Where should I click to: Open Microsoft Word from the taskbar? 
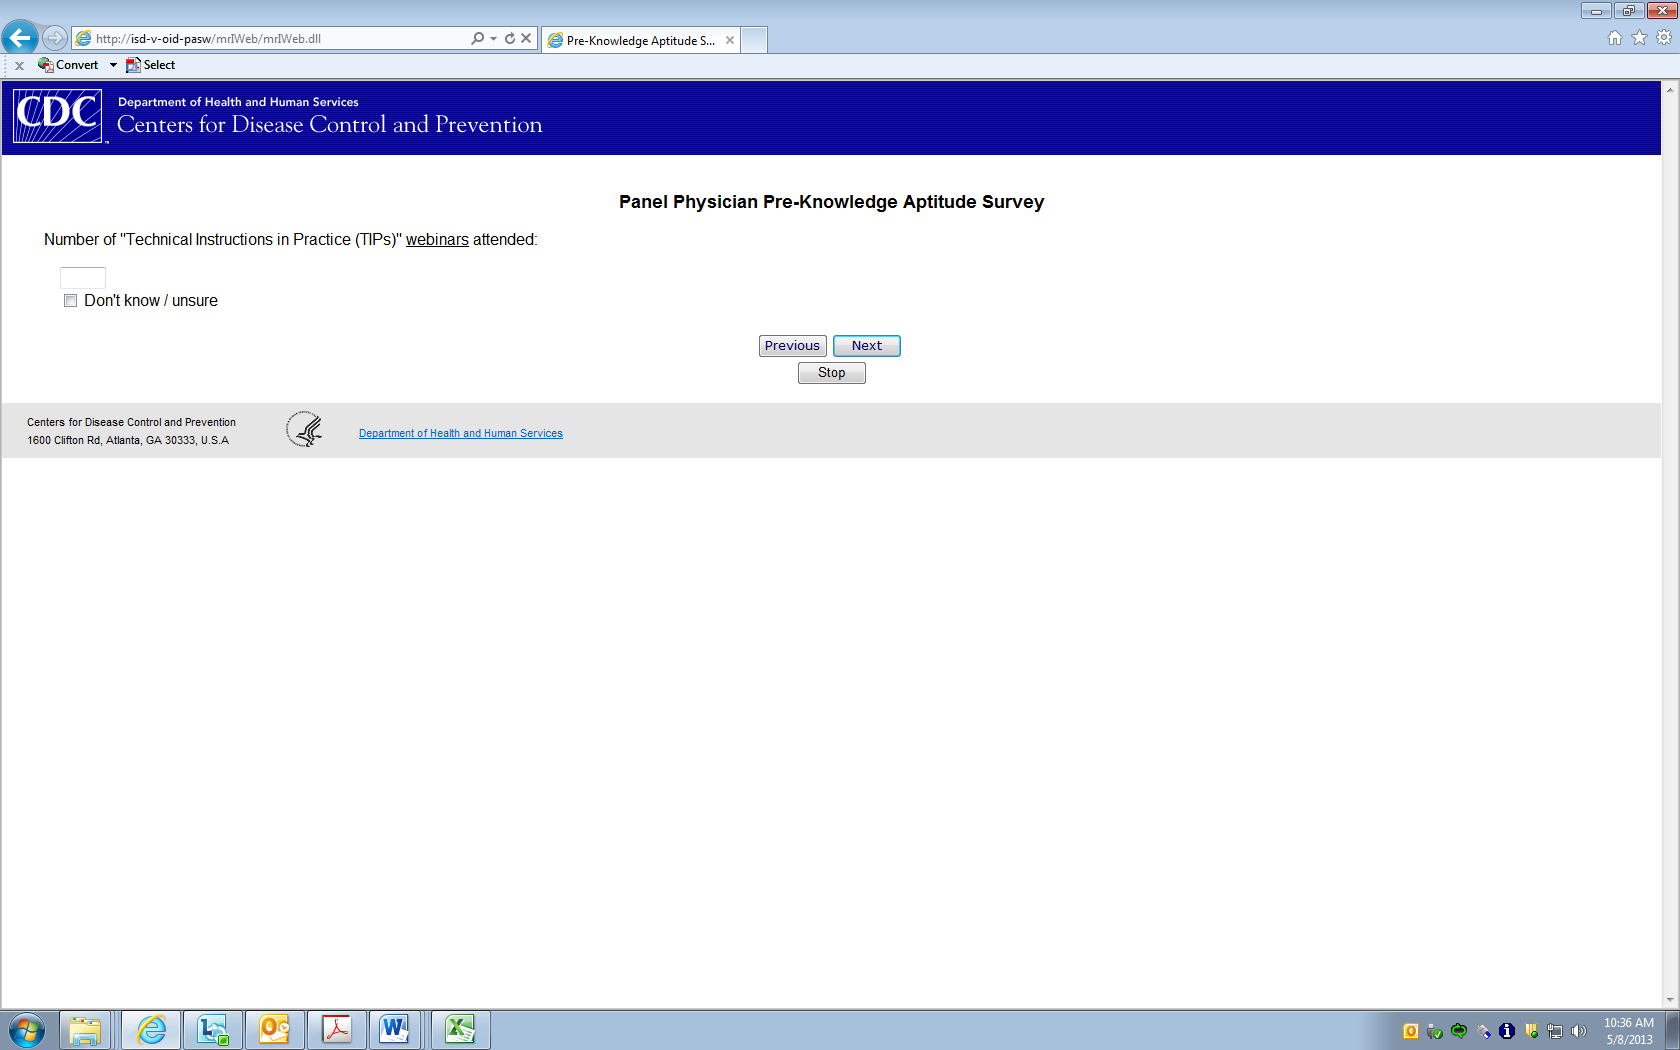(395, 1030)
